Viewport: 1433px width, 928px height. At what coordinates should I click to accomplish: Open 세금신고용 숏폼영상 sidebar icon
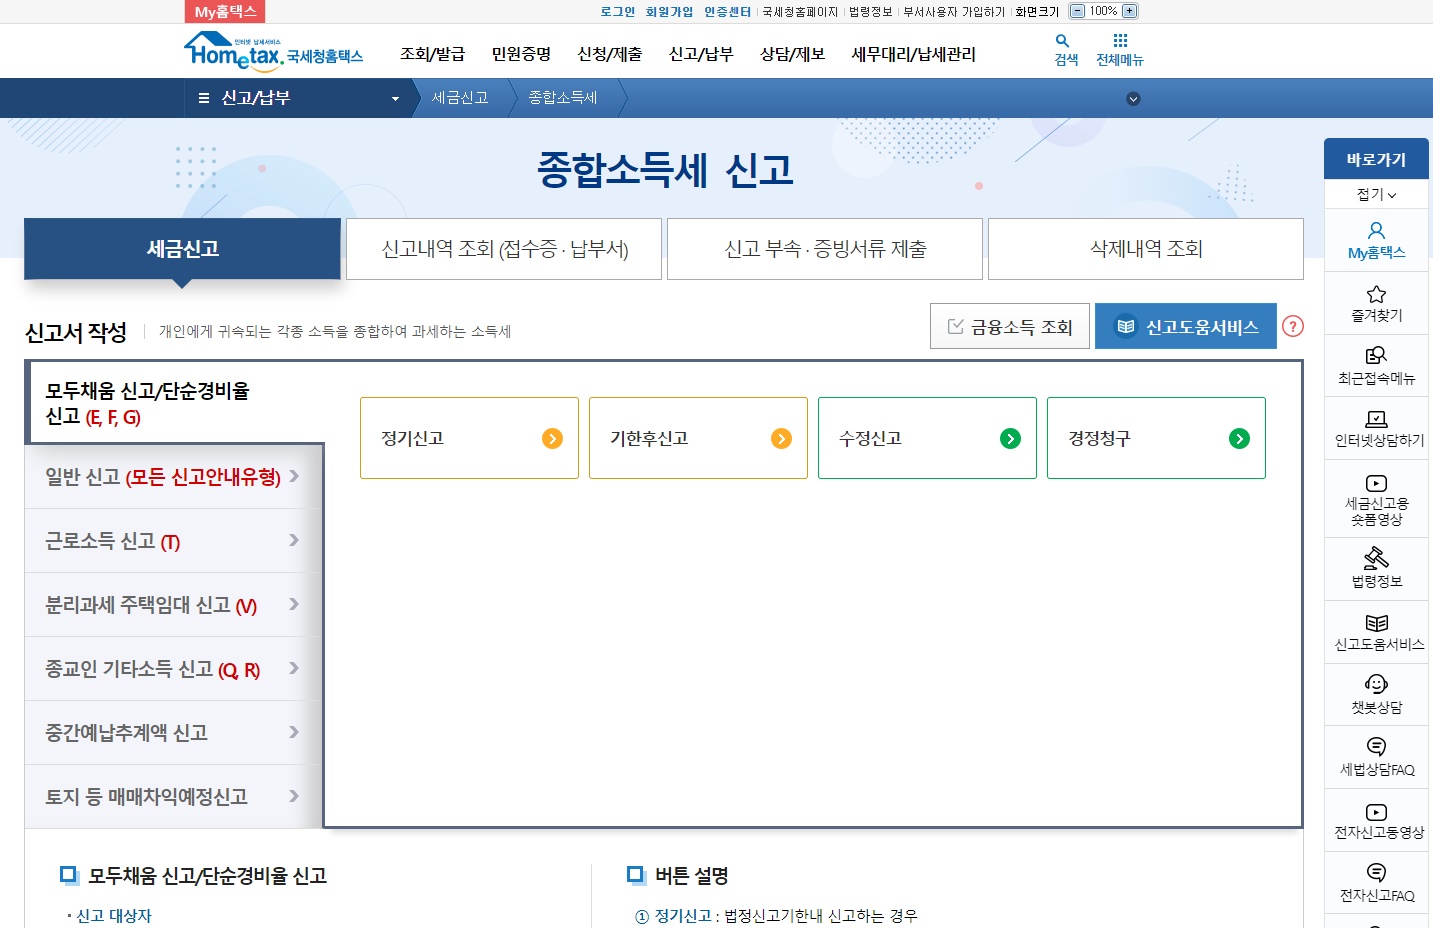1376,497
